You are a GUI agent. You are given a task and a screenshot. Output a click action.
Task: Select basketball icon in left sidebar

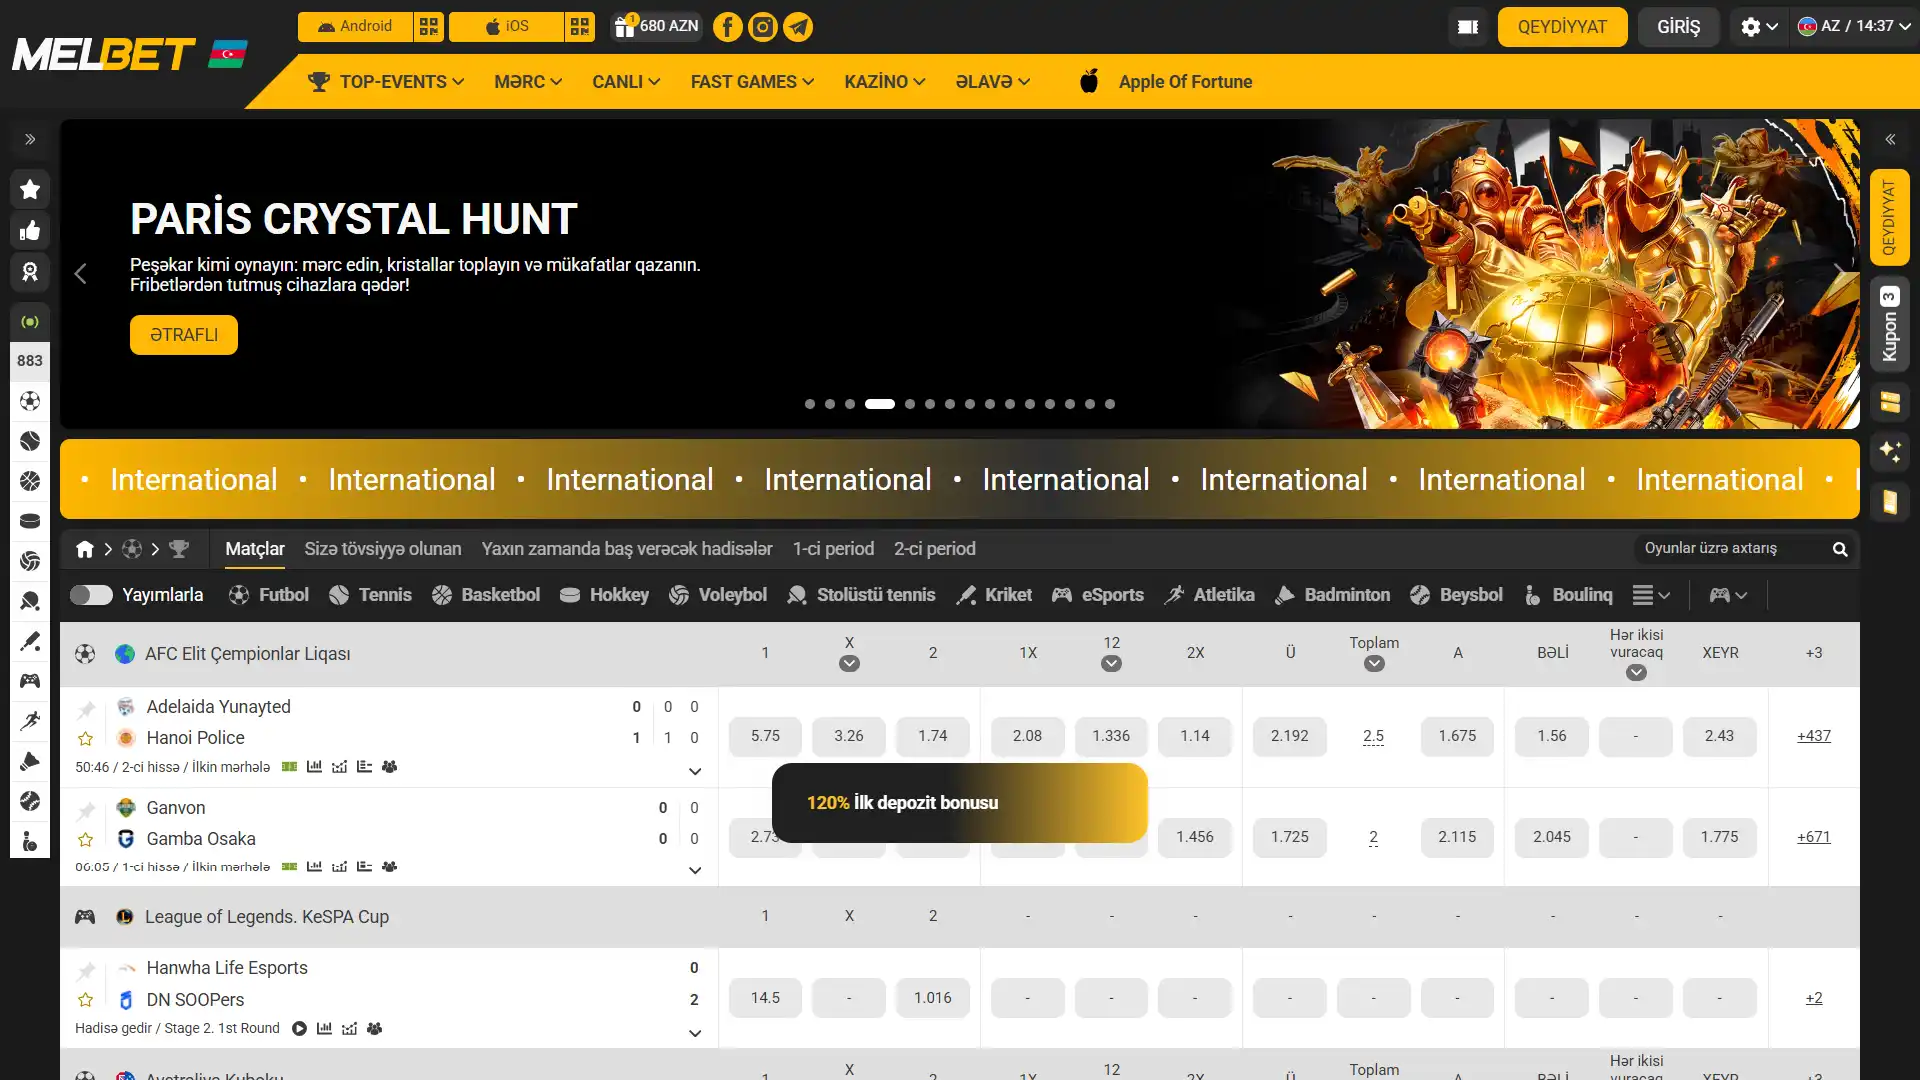coord(30,481)
